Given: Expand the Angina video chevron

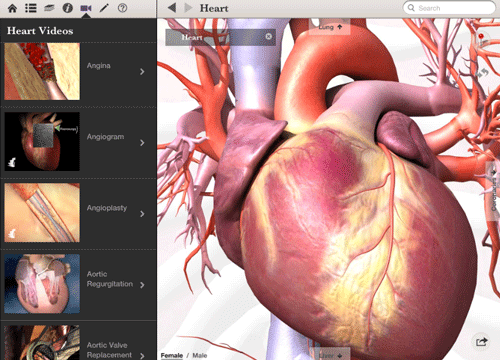Looking at the screenshot, I should coord(142,72).
